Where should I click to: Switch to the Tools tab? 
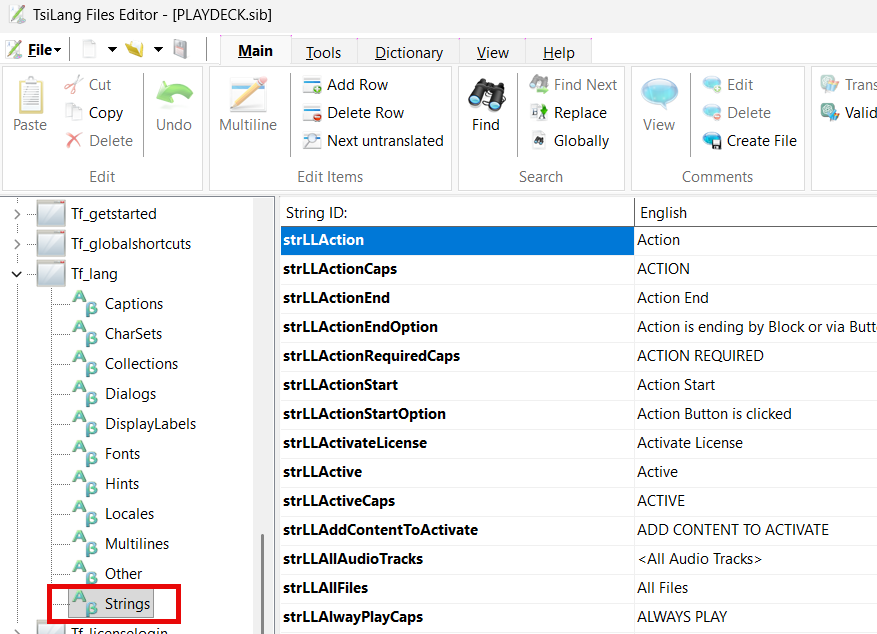tap(323, 53)
